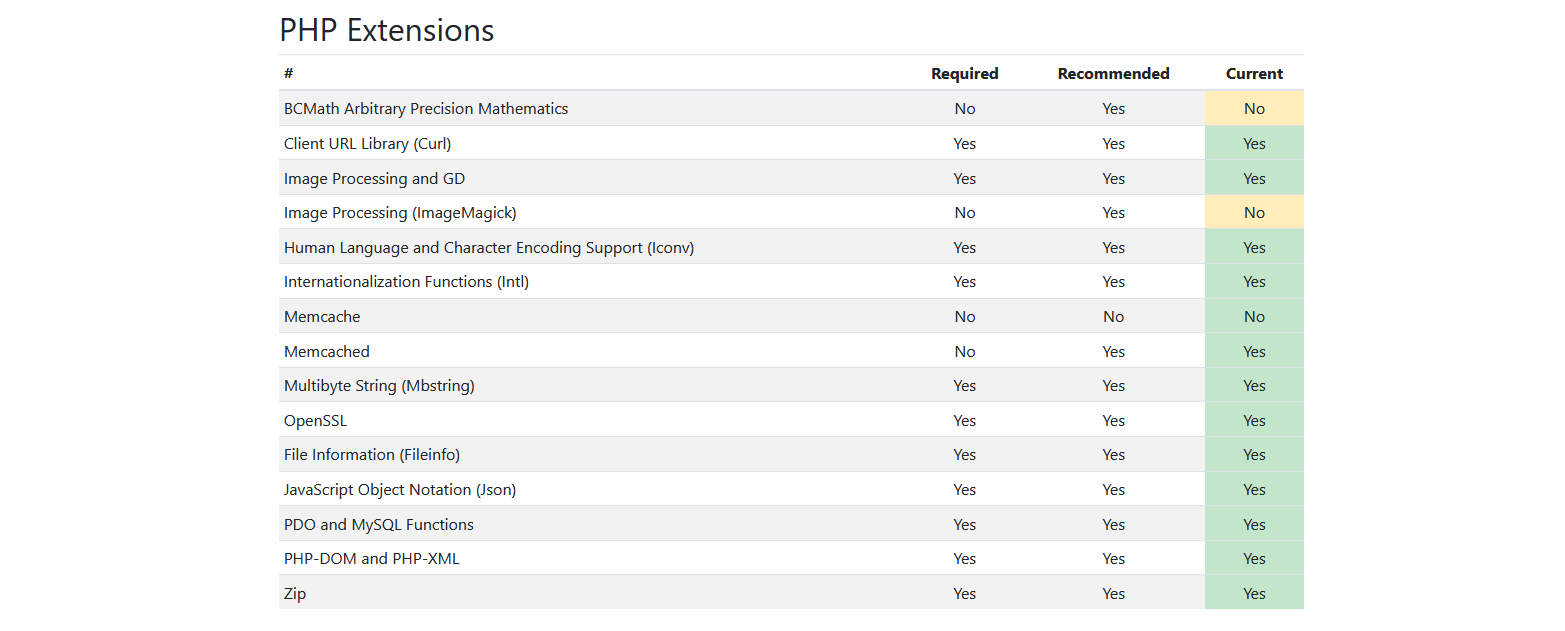The width and height of the screenshot is (1565, 631).
Task: Open the PDO and MySQL Functions link
Action: [x=378, y=523]
